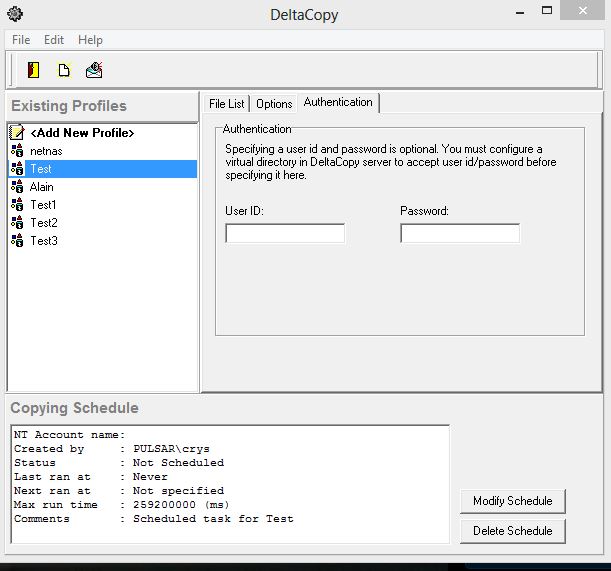This screenshot has width=611, height=571.
Task: Switch to the Options tab
Action: 274,104
